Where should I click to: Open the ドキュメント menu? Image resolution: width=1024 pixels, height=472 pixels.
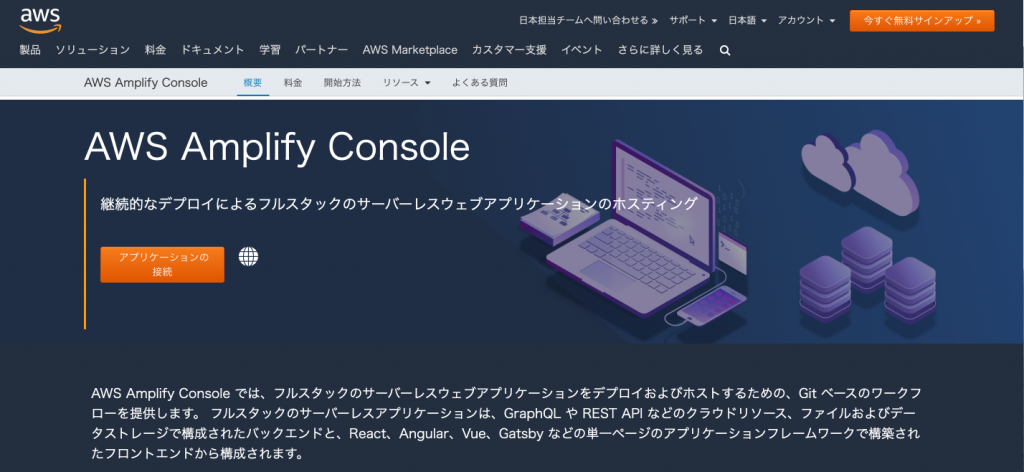[x=213, y=50]
